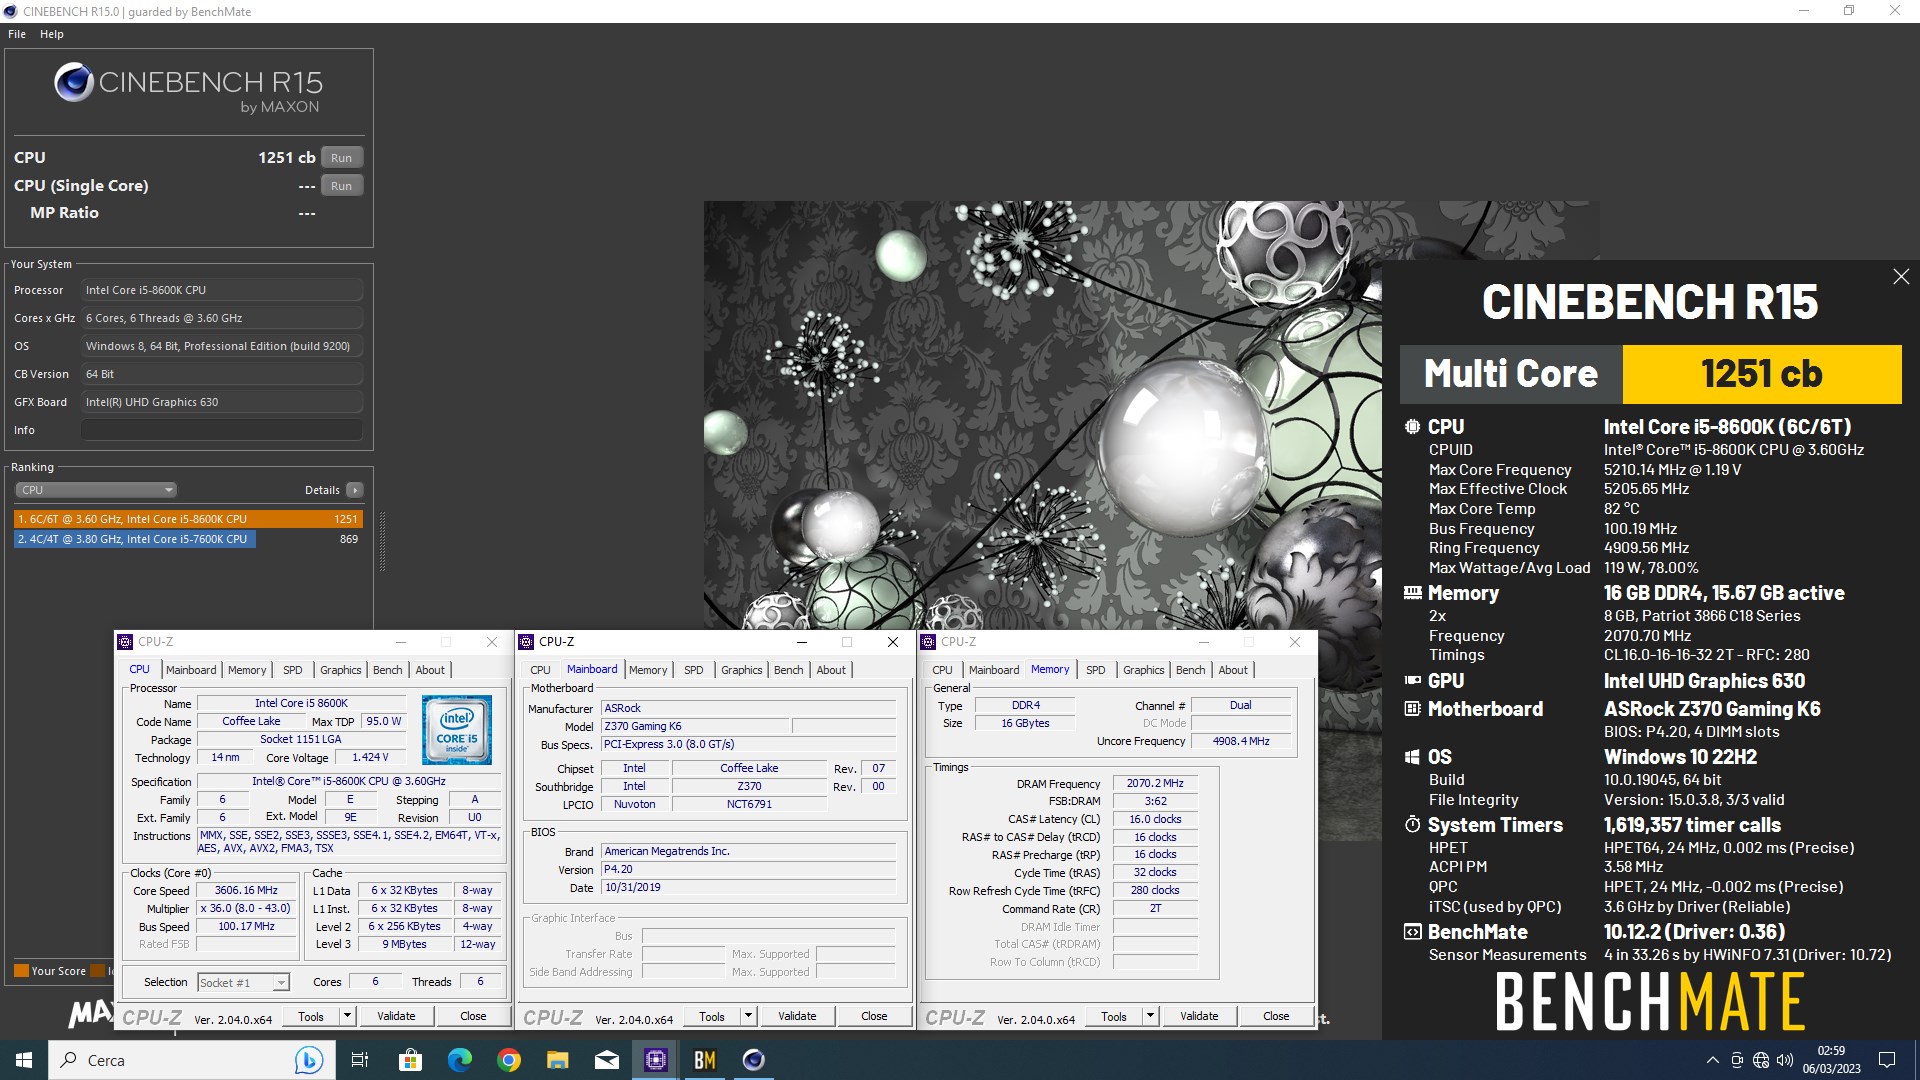Close the BenchMate result overlay panel
1920x1080 pixels.
[x=1901, y=277]
